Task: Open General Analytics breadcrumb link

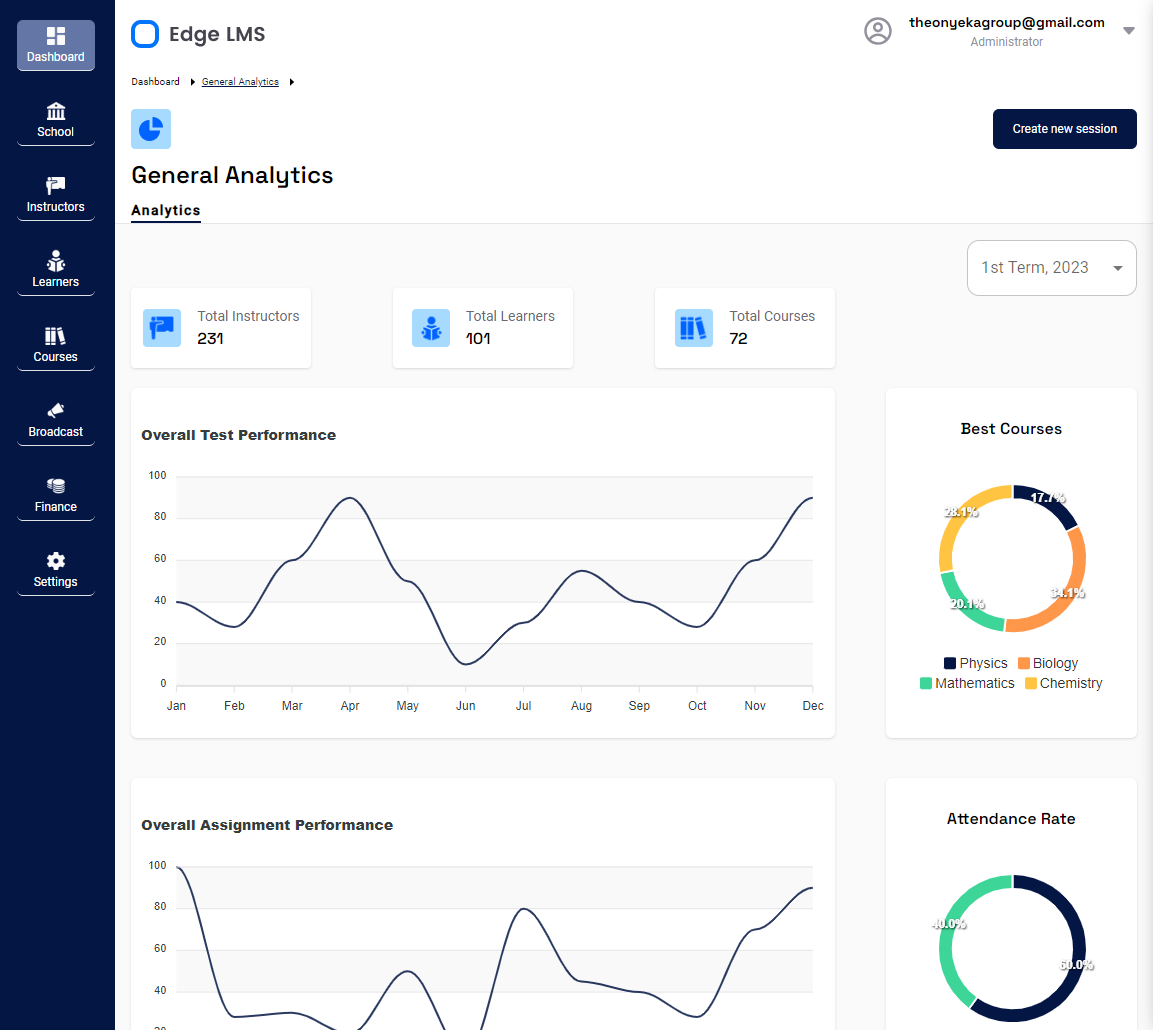Action: point(240,82)
